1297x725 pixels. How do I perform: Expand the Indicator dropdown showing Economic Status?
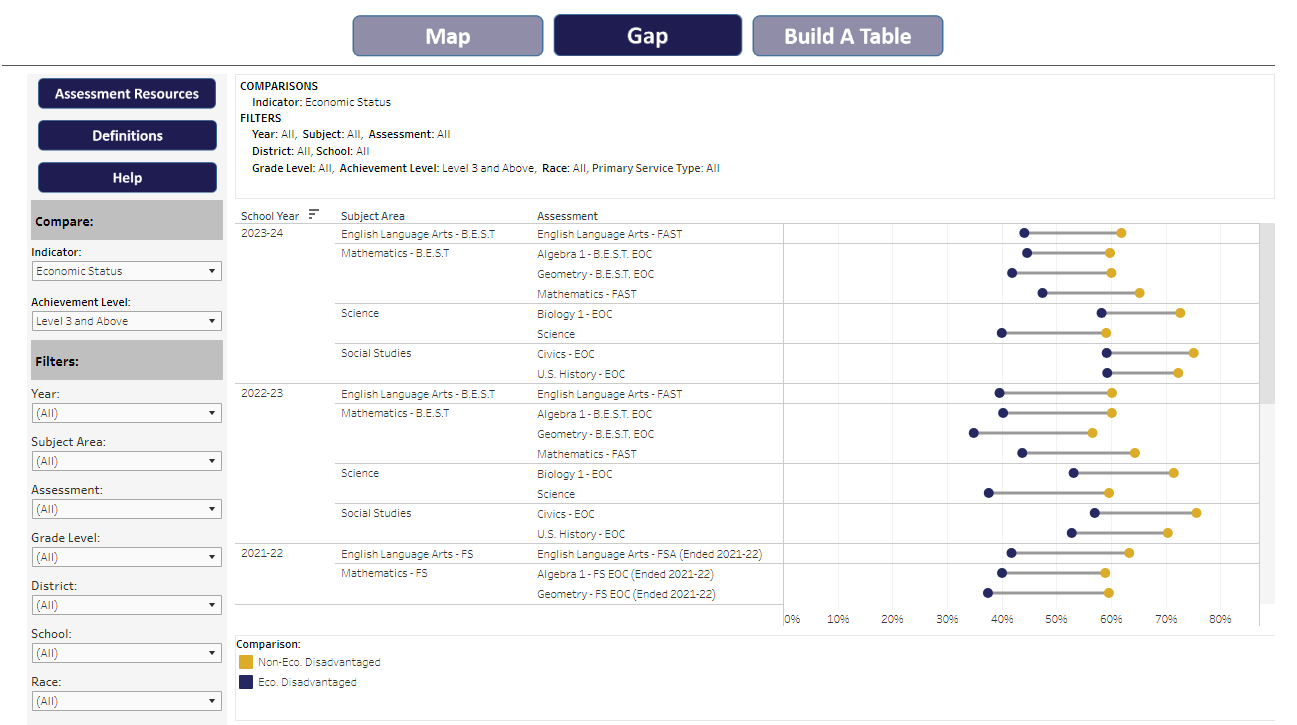tap(126, 271)
